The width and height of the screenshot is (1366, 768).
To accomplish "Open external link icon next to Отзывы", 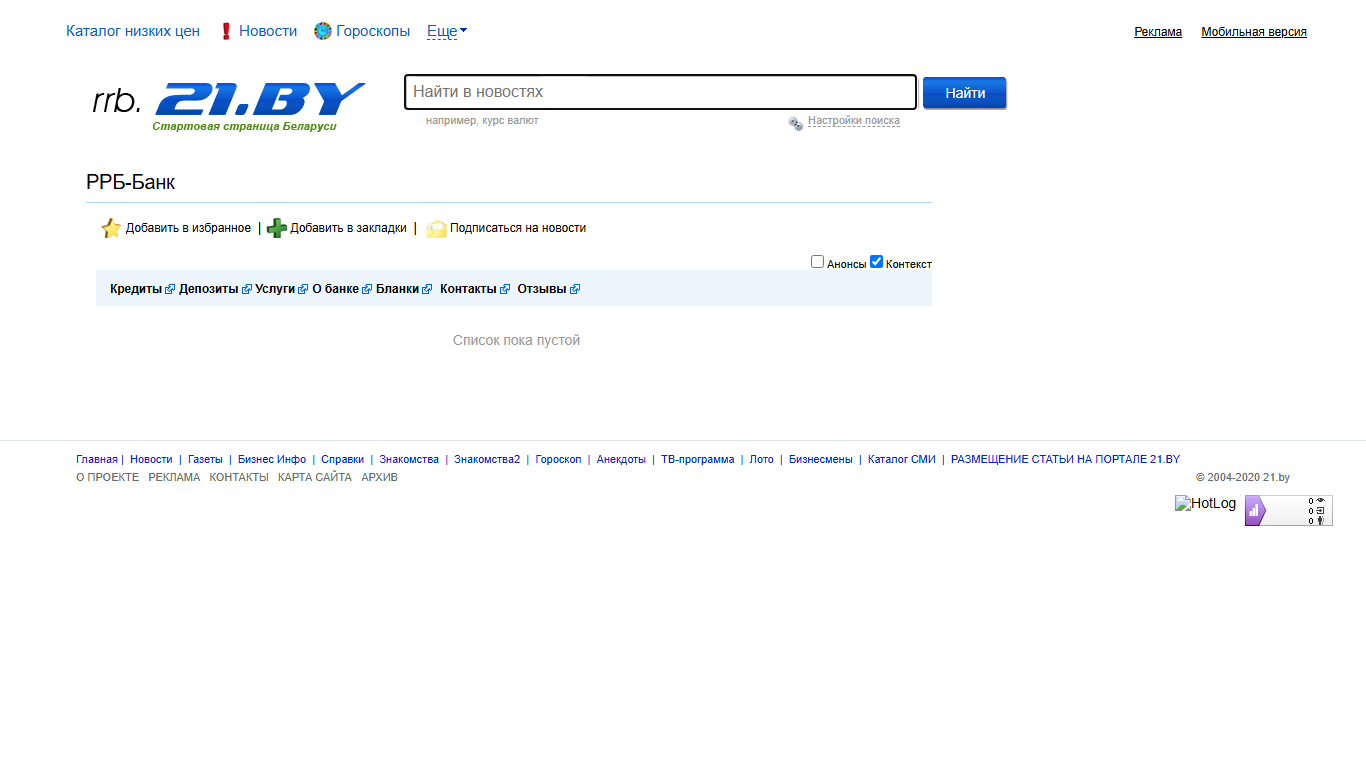I will [575, 289].
